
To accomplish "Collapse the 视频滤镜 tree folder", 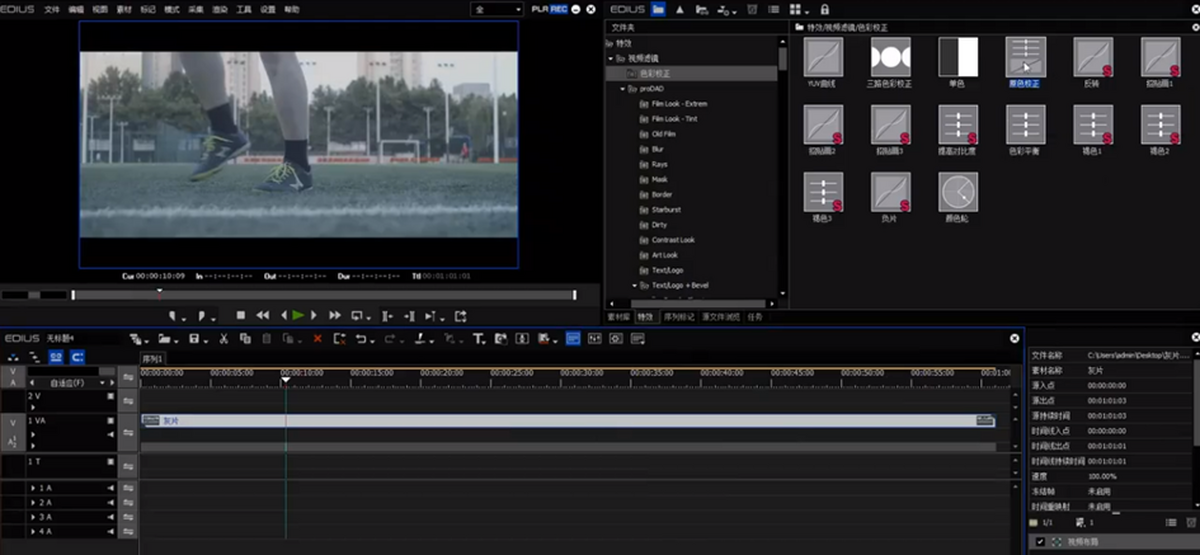I will pyautogui.click(x=611, y=59).
